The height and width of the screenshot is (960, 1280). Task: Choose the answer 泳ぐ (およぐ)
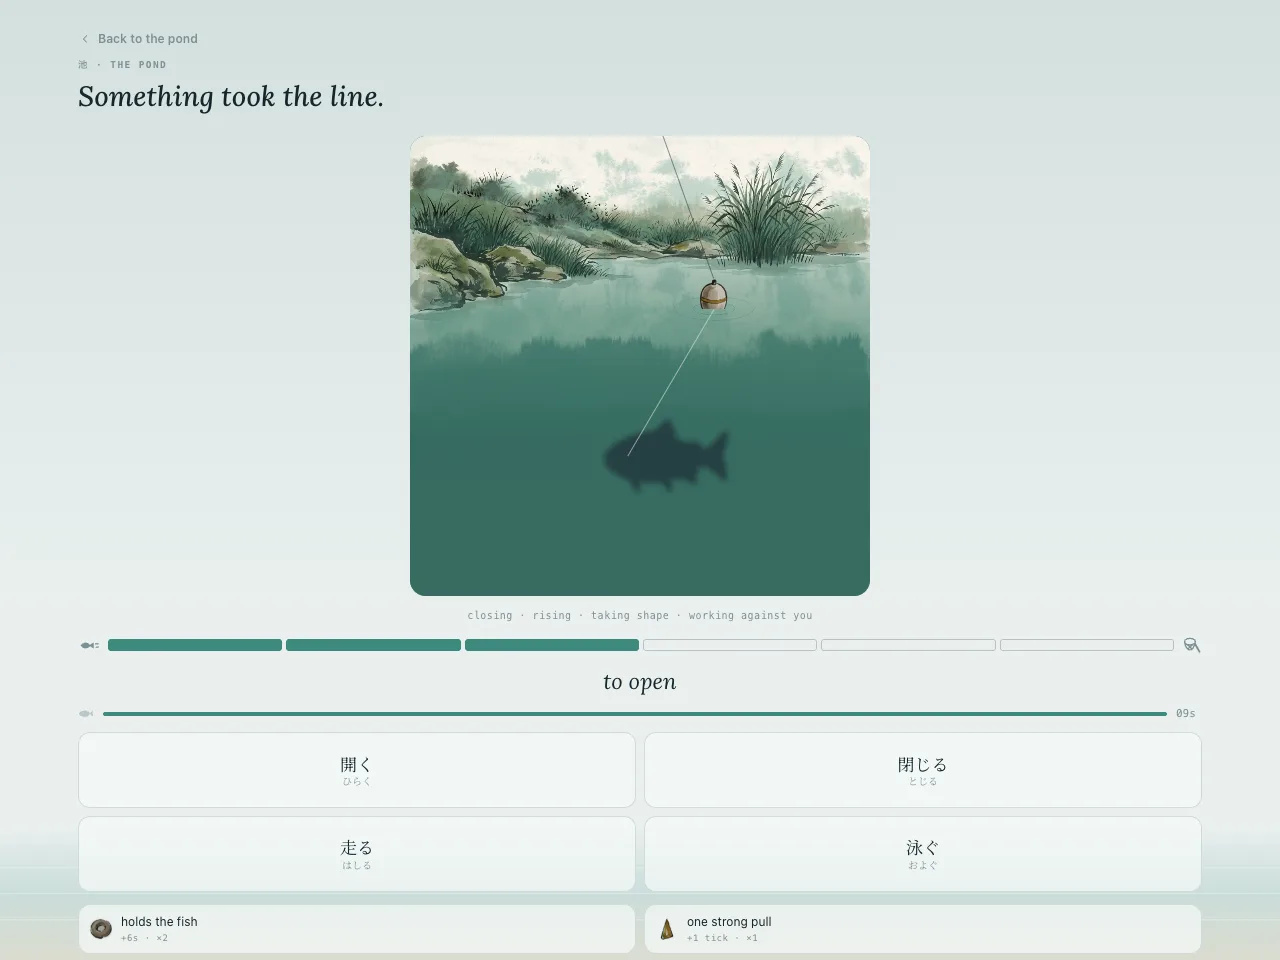[x=922, y=854]
